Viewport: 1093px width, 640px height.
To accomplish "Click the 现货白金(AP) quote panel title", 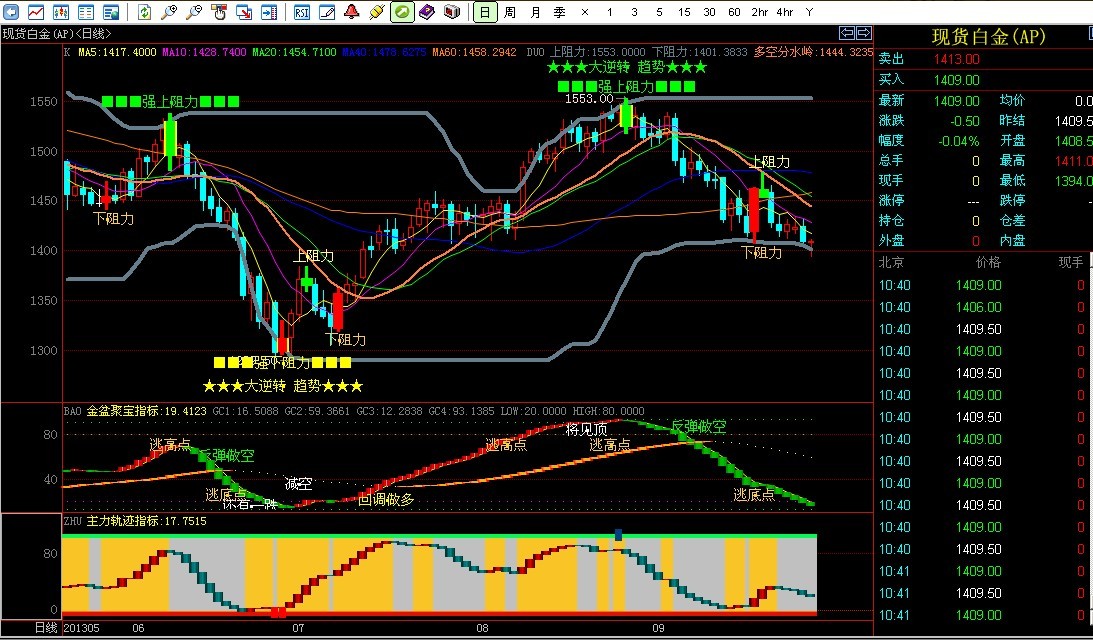I will pos(989,37).
